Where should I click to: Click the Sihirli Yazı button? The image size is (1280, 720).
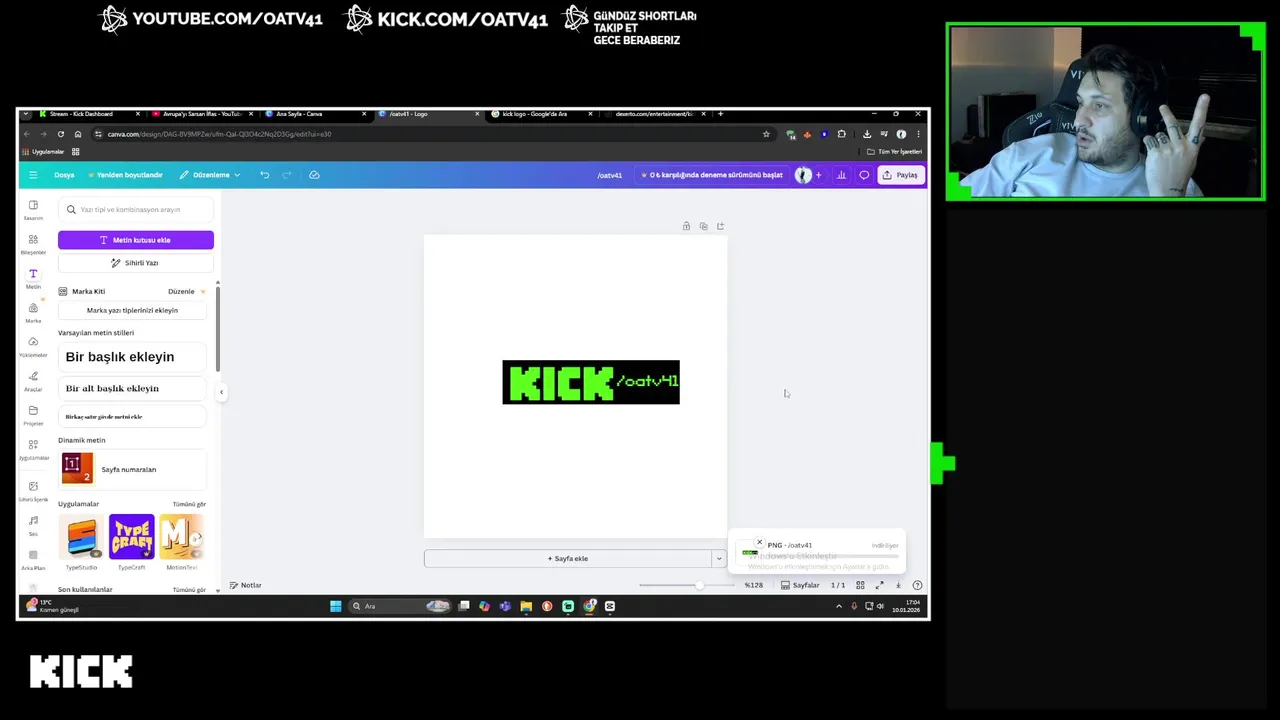tap(136, 263)
